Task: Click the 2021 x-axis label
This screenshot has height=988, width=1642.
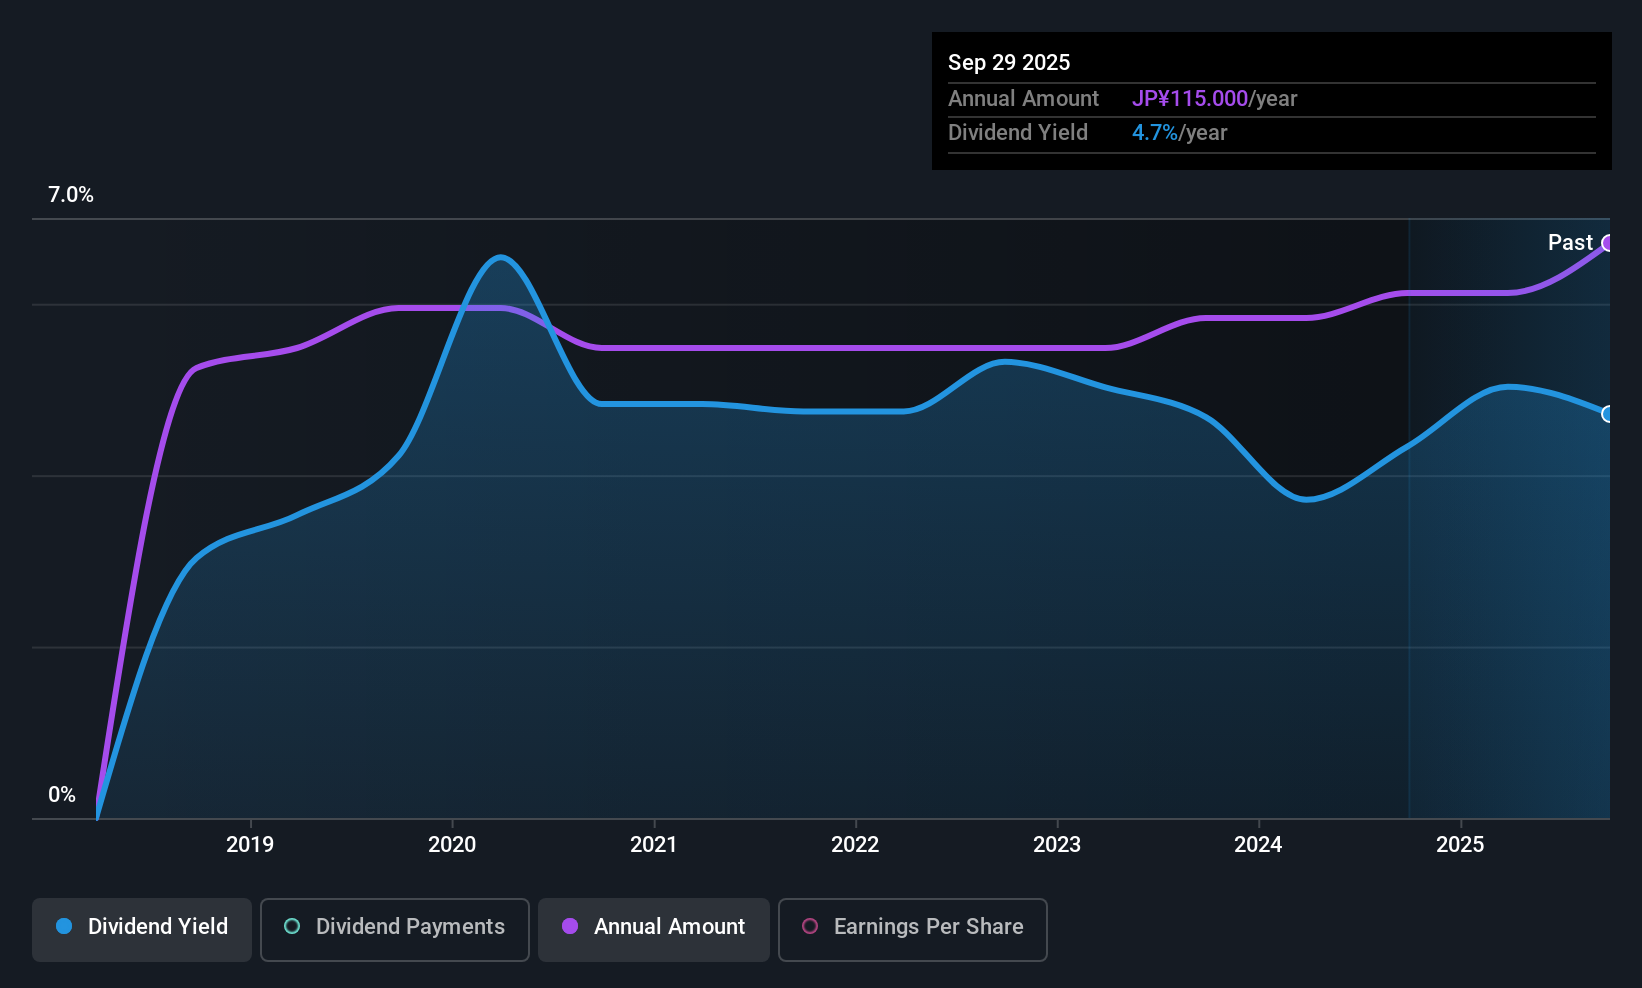Action: 654,844
